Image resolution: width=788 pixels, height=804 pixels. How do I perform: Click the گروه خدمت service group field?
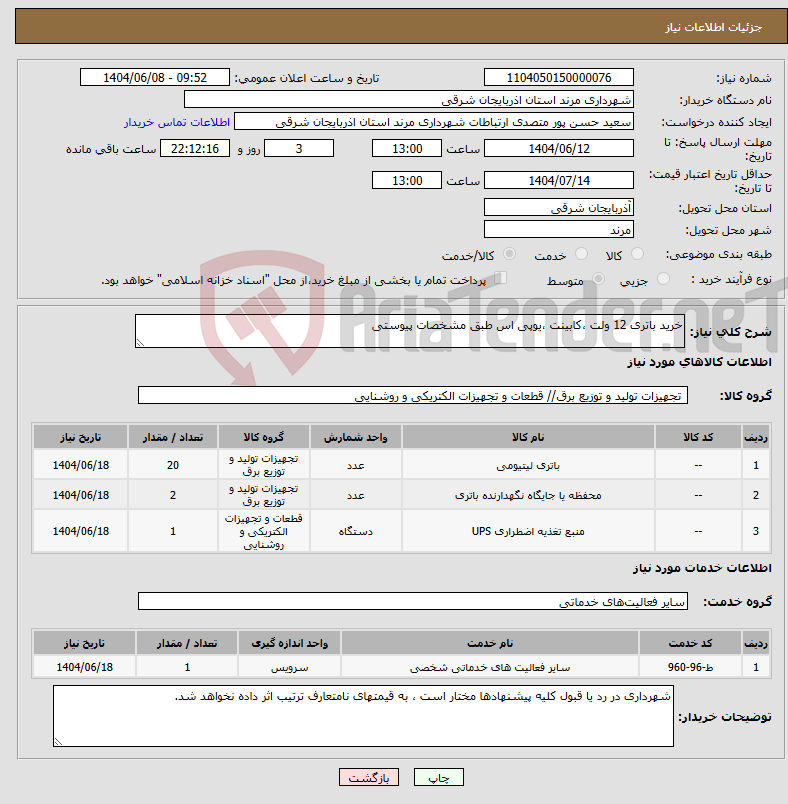pos(413,601)
